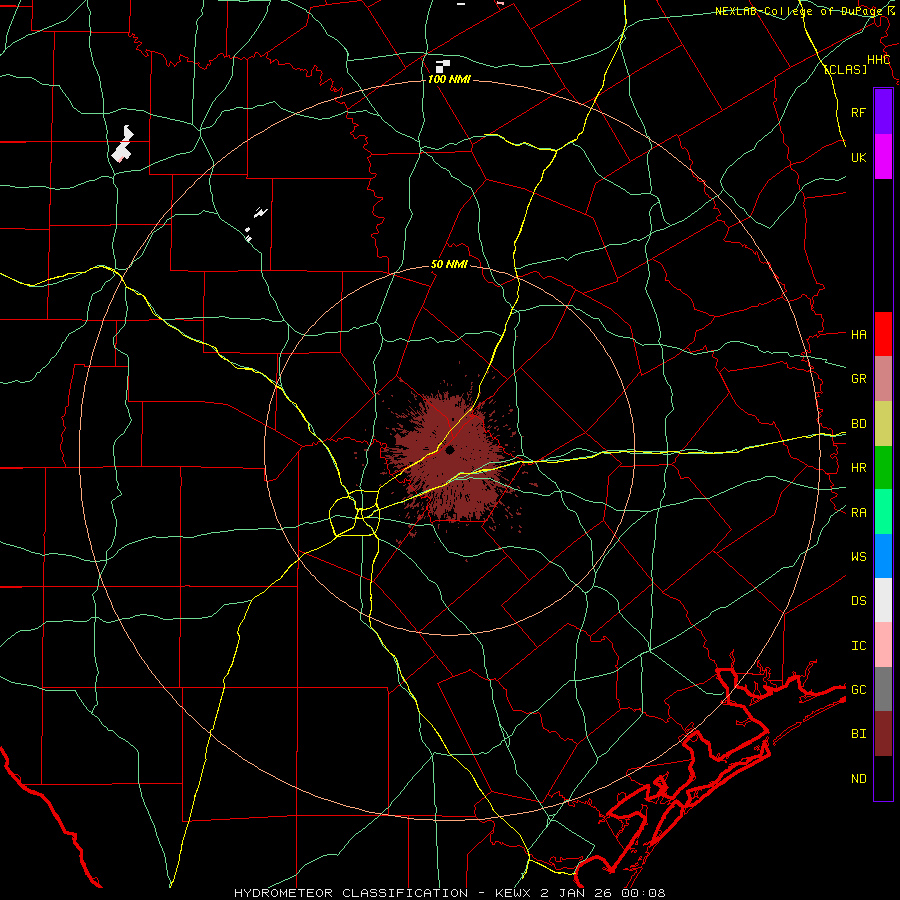Click the blue WS legend color swatch
Screen dimensions: 900x900
[x=883, y=556]
